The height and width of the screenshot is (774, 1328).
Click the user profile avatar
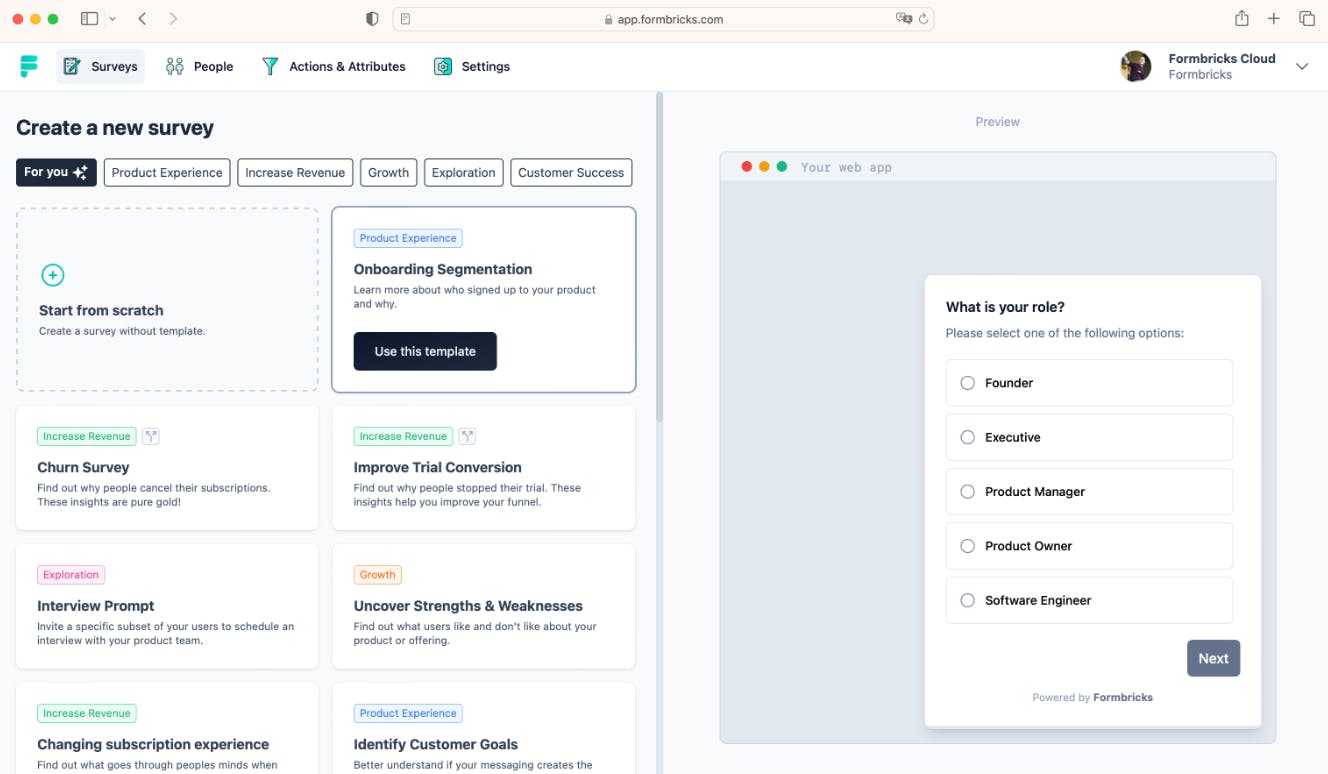(x=1136, y=67)
